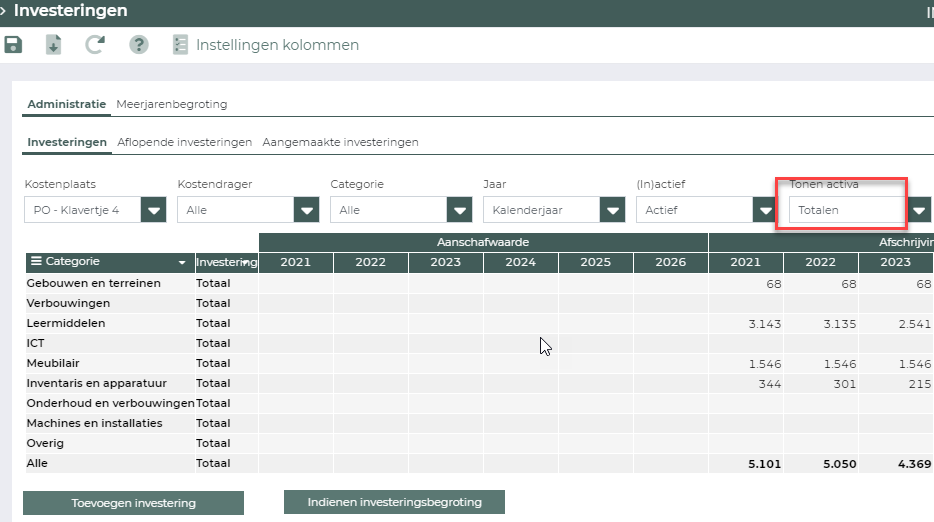Image resolution: width=934 pixels, height=522 pixels.
Task: Click the hamburger icon in Categorie header
Action: click(36, 262)
